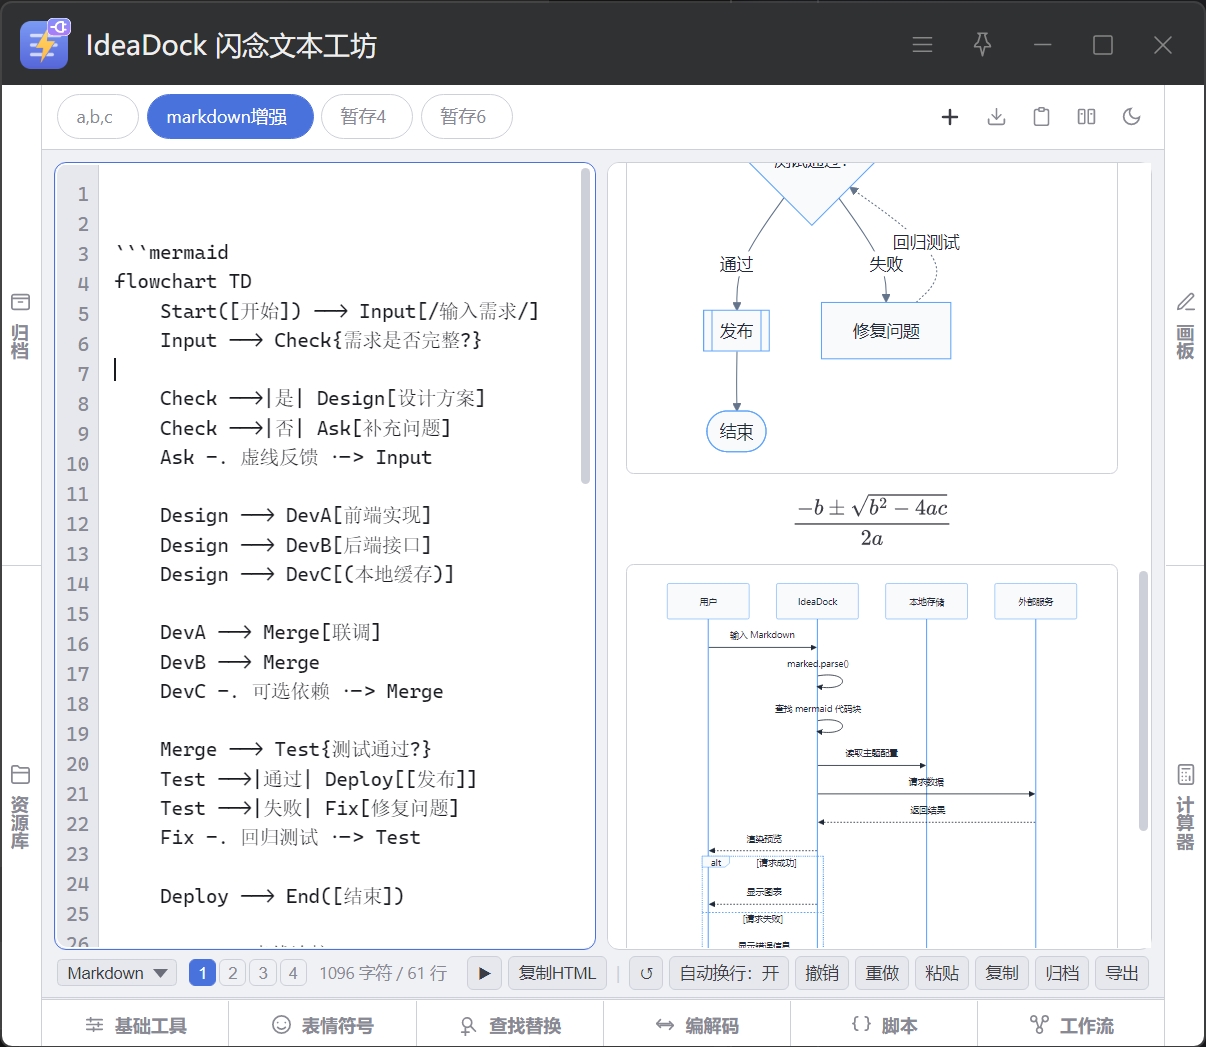Image resolution: width=1206 pixels, height=1047 pixels.
Task: Click the 'DevB ⟶ Merge' code line
Action: pos(240,662)
